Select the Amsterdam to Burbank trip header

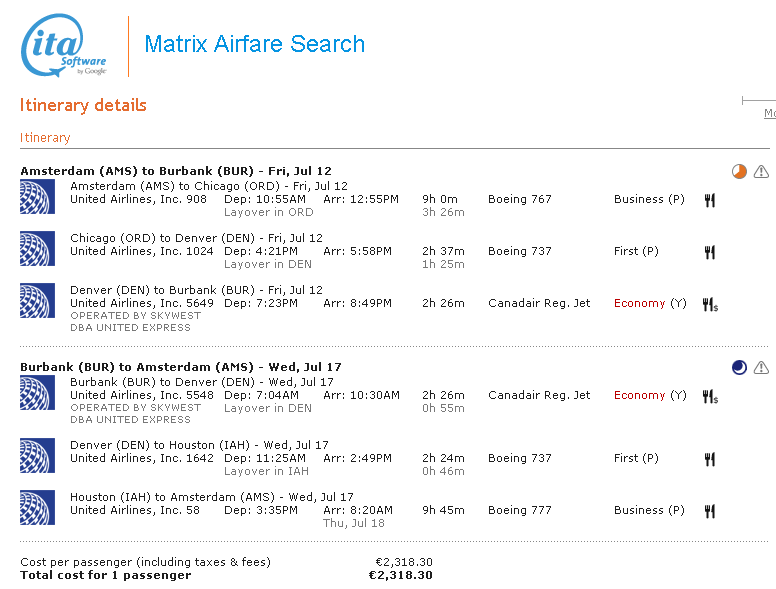[175, 171]
